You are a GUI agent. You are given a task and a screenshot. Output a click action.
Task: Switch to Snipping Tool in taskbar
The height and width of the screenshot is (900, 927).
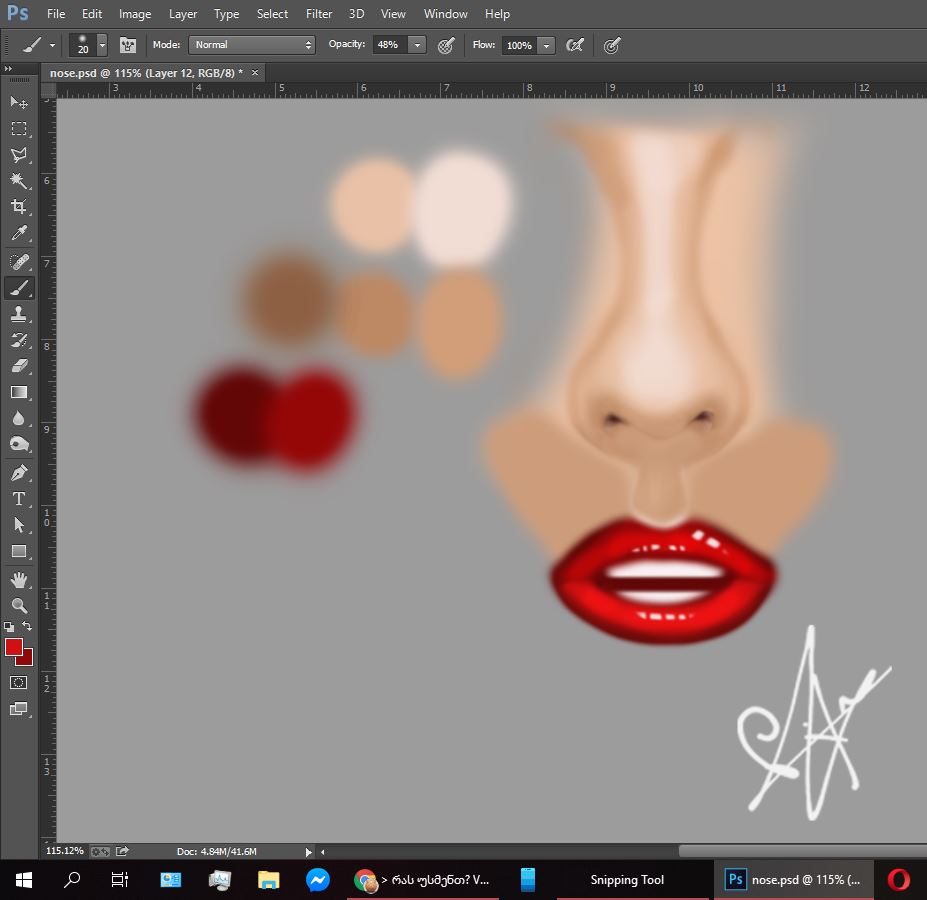click(627, 880)
